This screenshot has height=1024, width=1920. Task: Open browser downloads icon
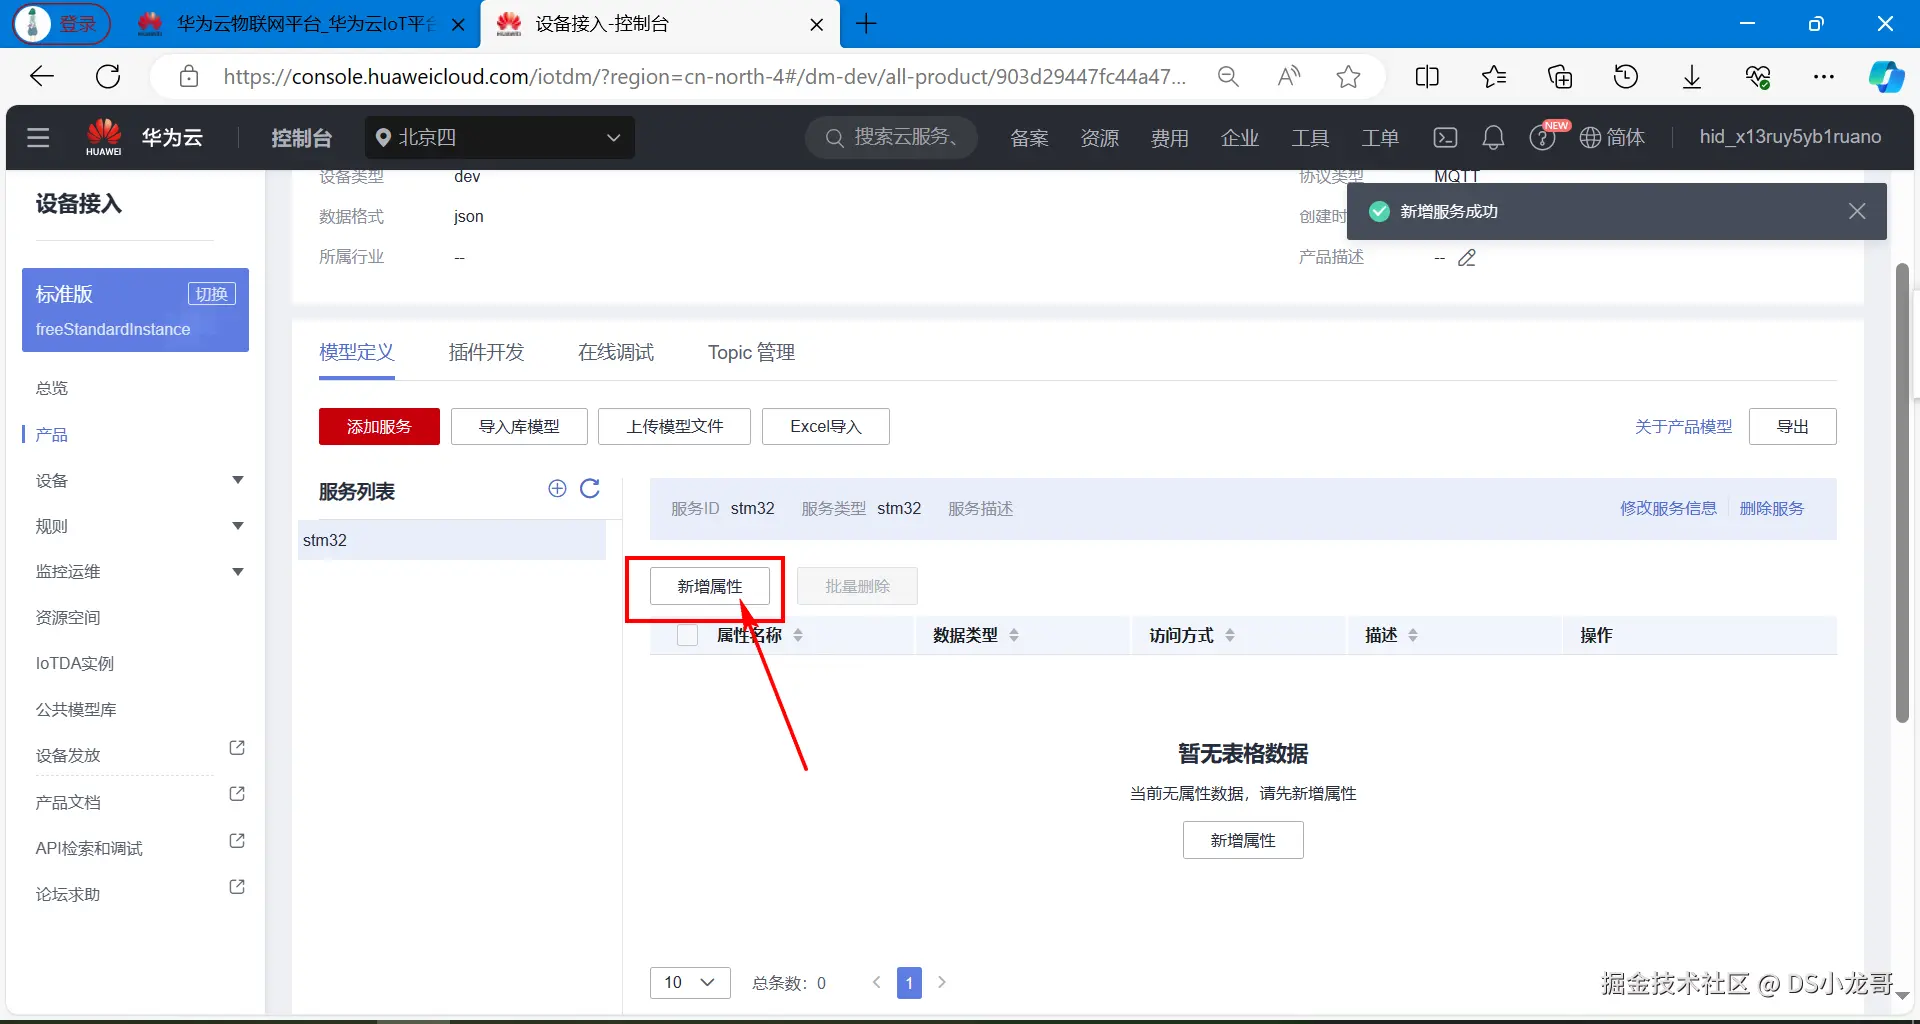click(x=1692, y=76)
